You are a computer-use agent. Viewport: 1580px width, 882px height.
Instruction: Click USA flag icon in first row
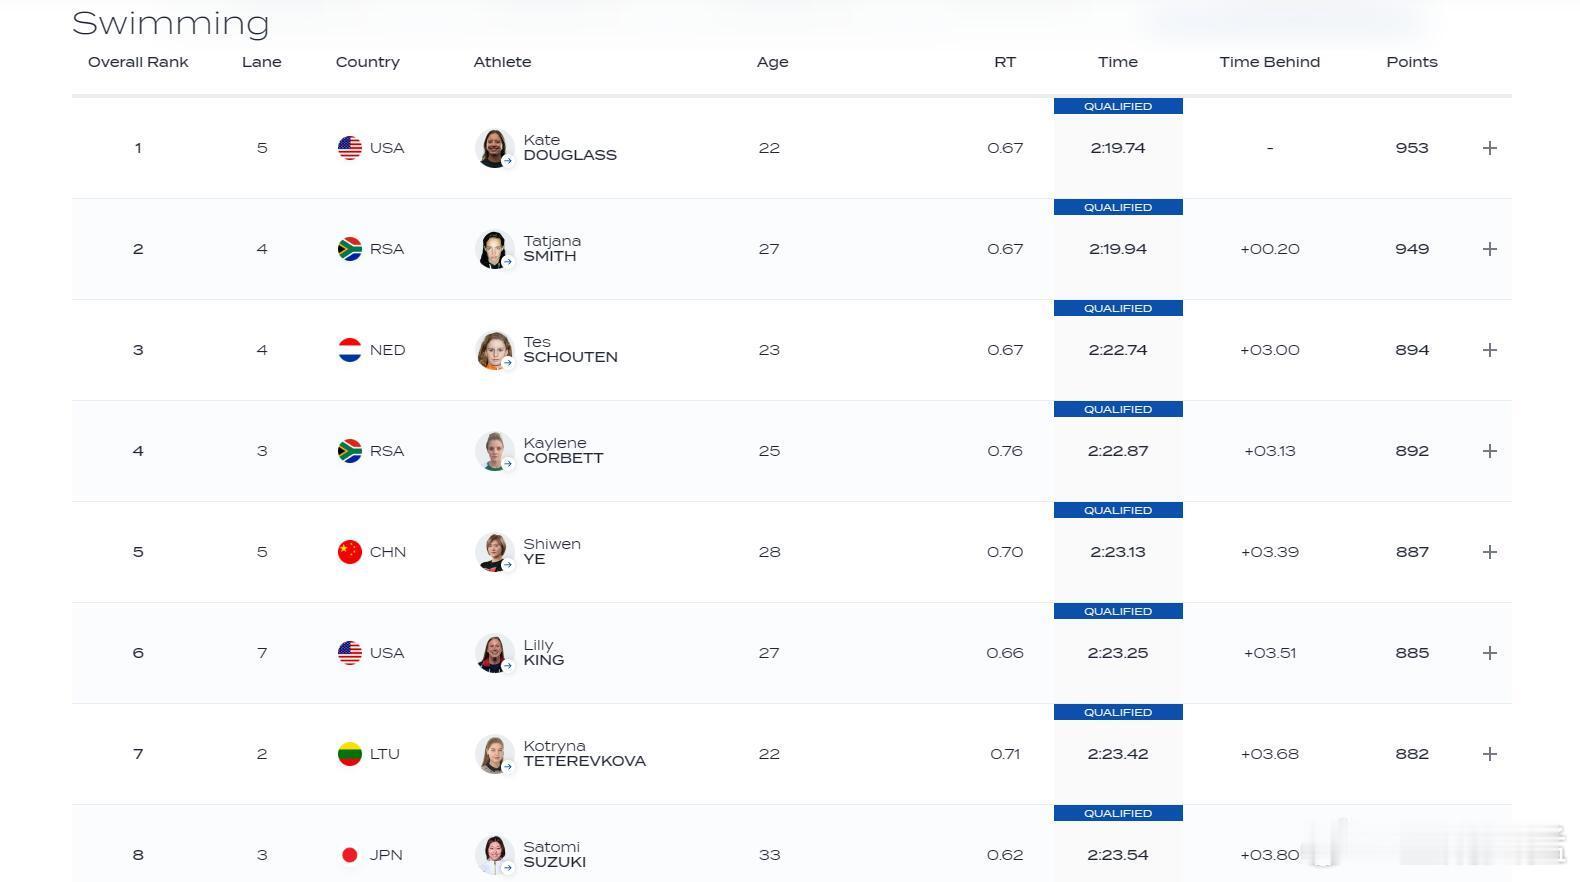click(349, 148)
